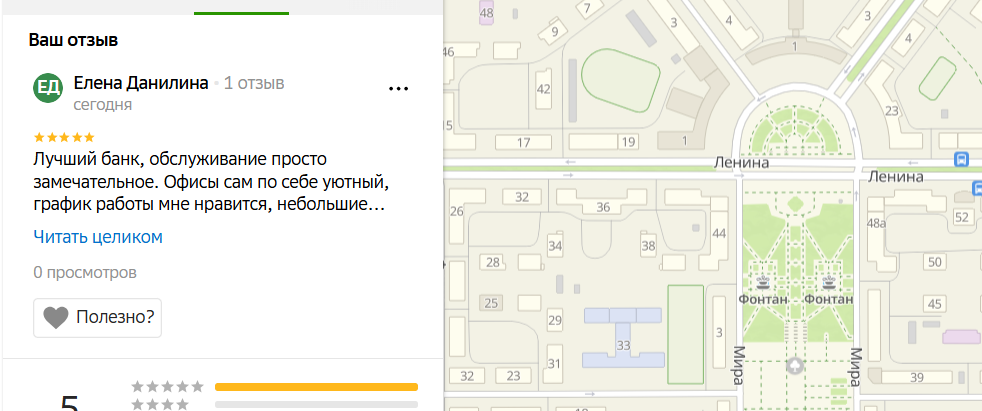
Task: Click the blue building numbered 33
Action: [623, 337]
